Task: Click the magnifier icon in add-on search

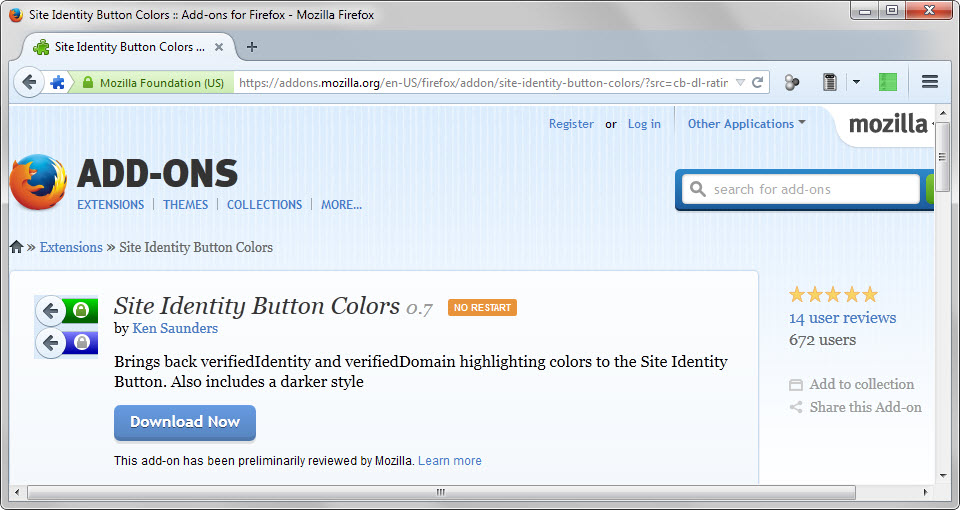Action: (x=697, y=189)
